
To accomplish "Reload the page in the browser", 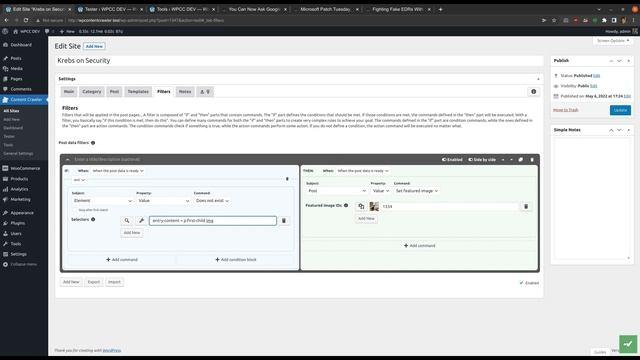I will (26, 20).
